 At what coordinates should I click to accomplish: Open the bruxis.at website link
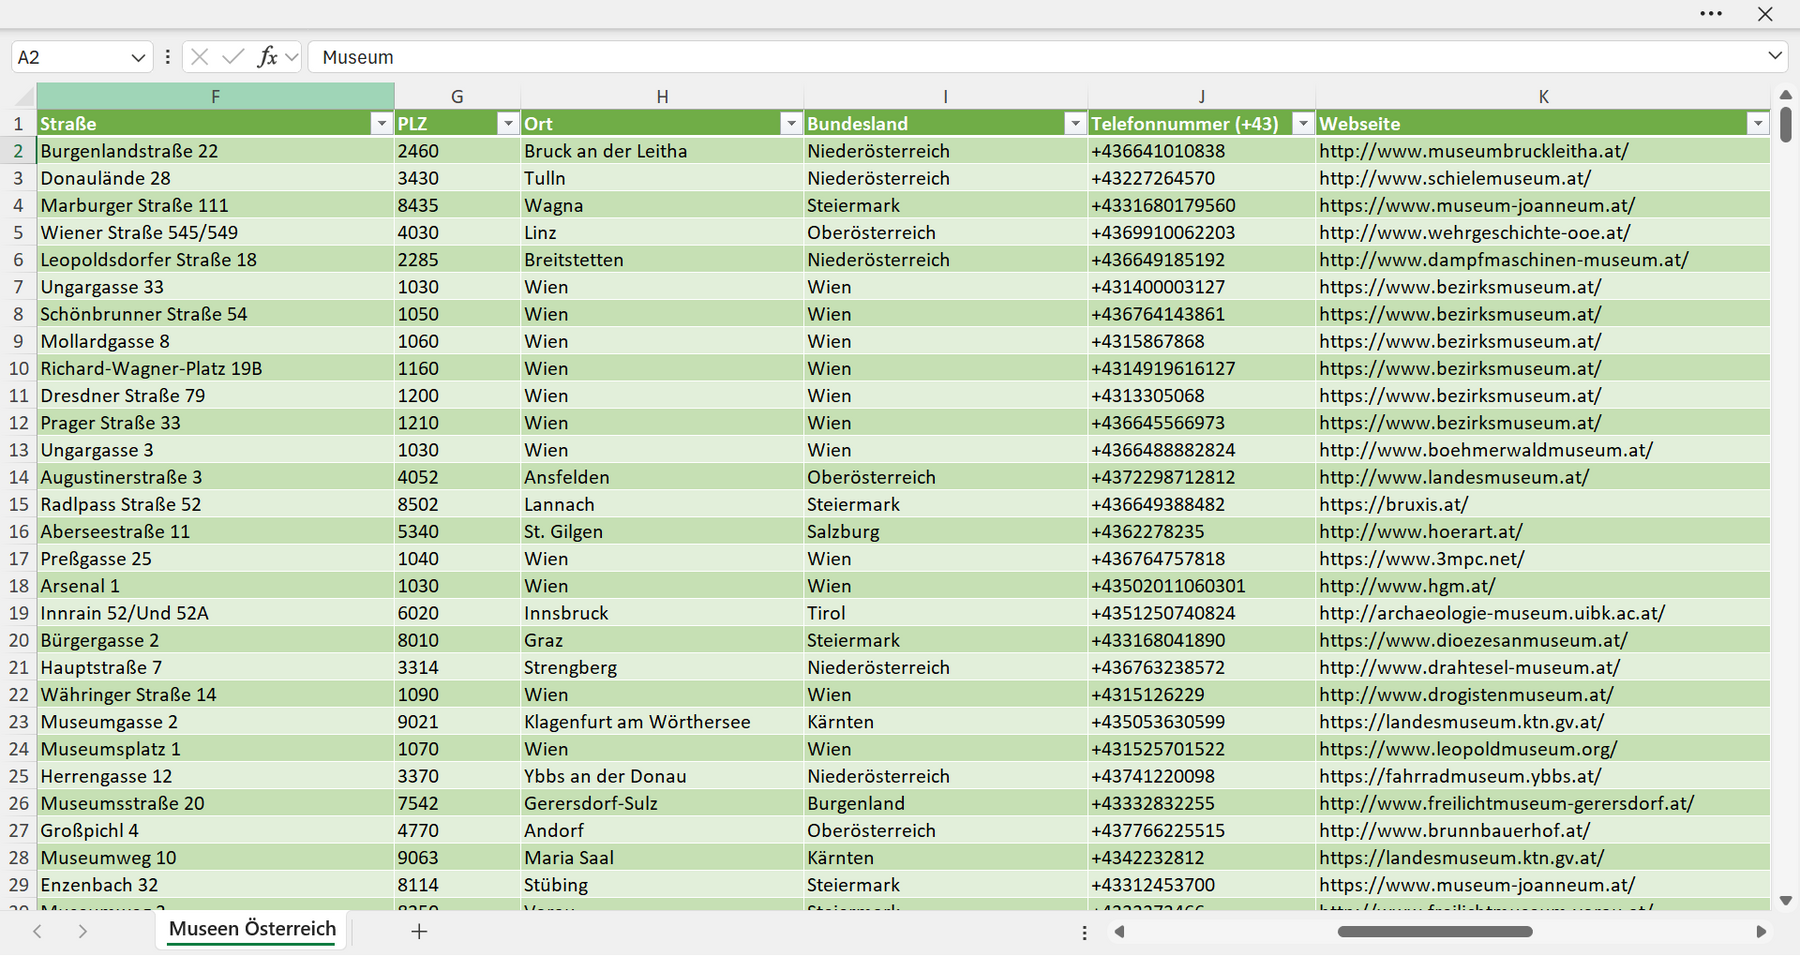pos(1393,504)
